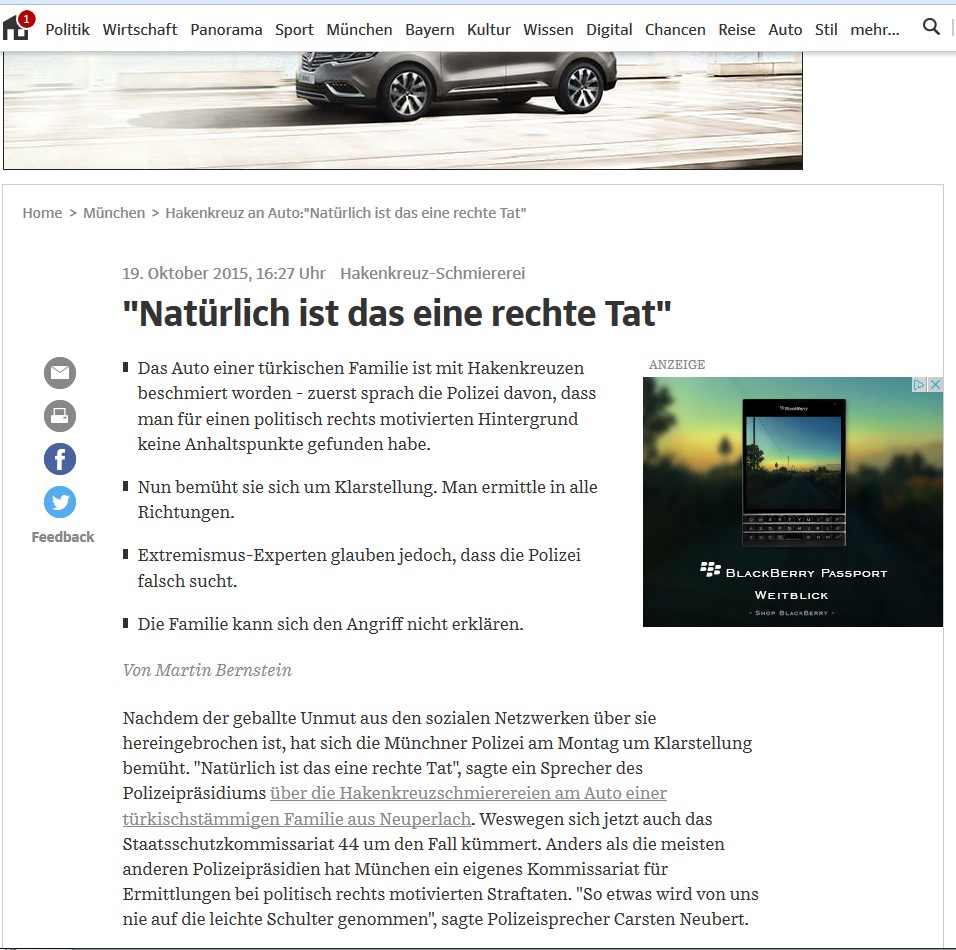Click the München breadcrumb link

coord(114,213)
